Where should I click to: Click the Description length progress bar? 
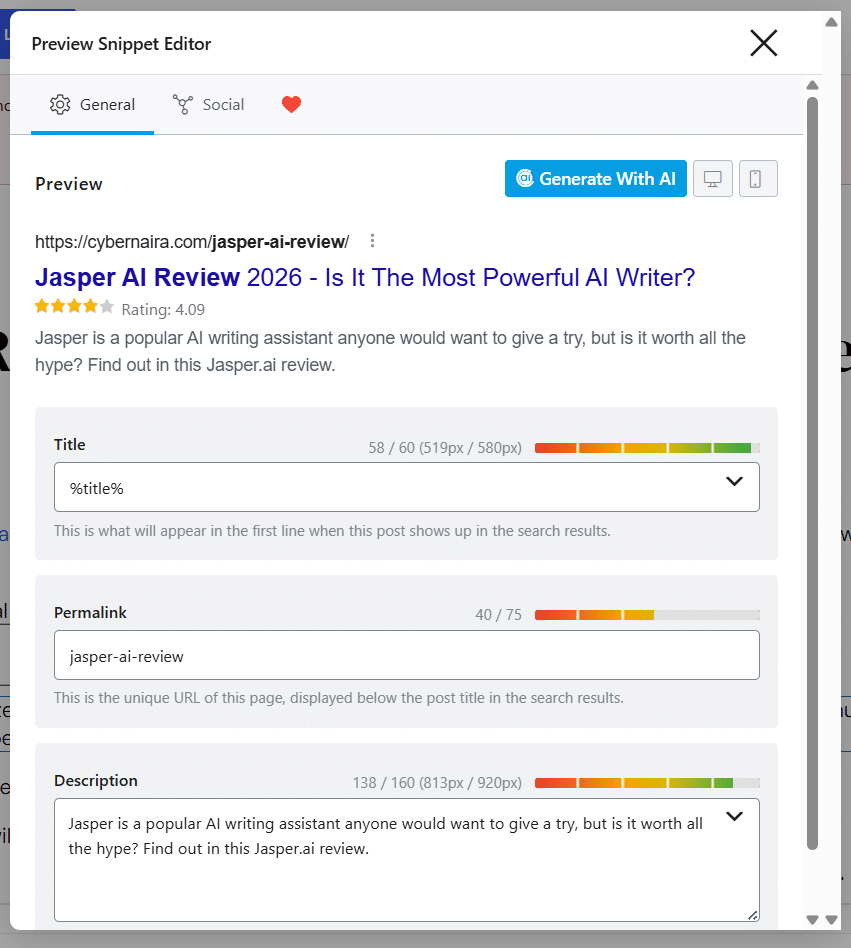(x=647, y=783)
